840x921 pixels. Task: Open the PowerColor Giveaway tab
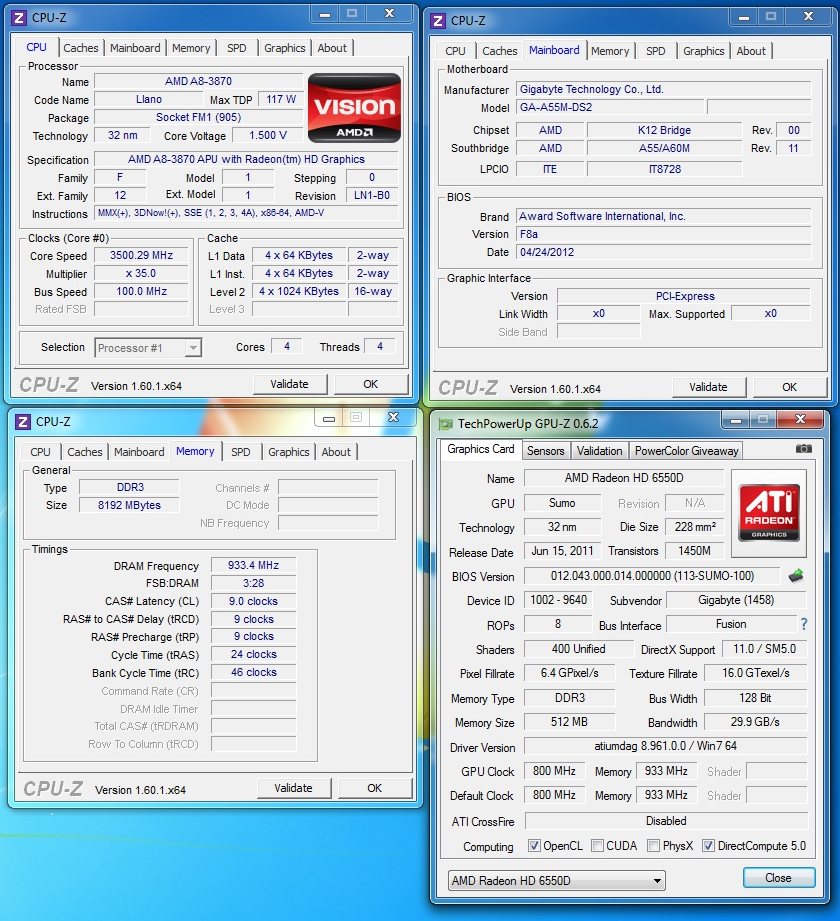click(686, 451)
